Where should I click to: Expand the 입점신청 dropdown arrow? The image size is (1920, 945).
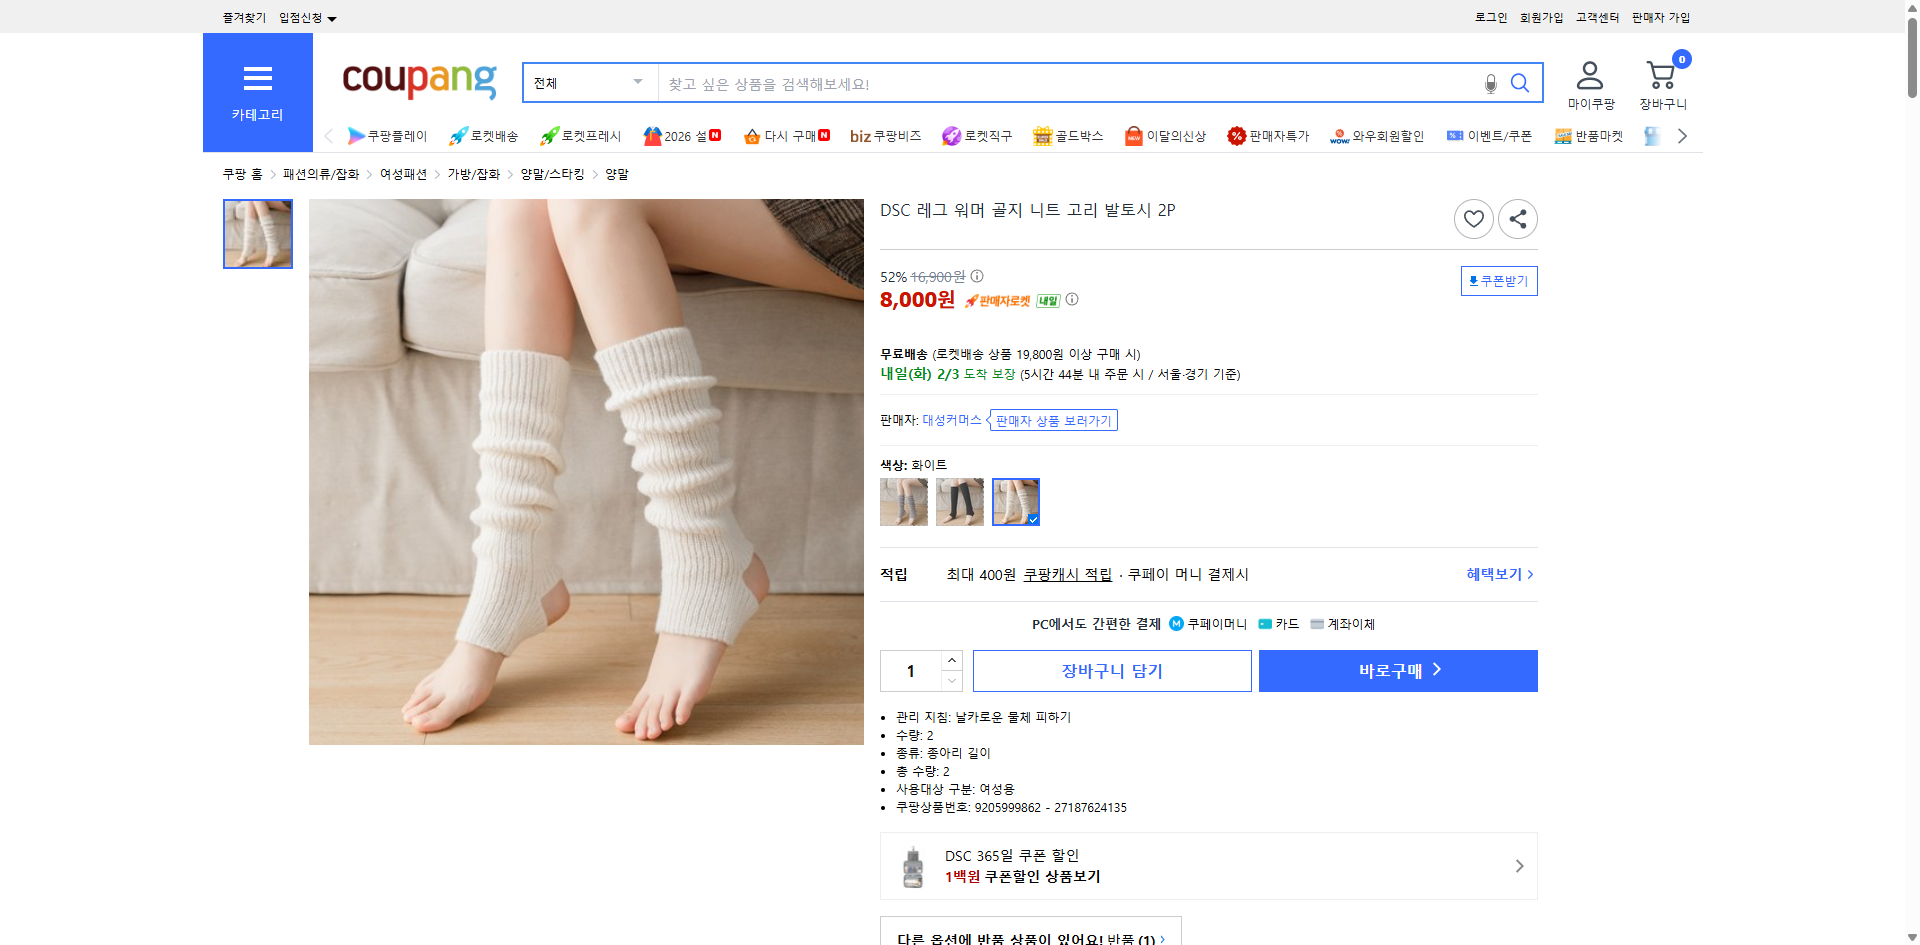pyautogui.click(x=333, y=17)
